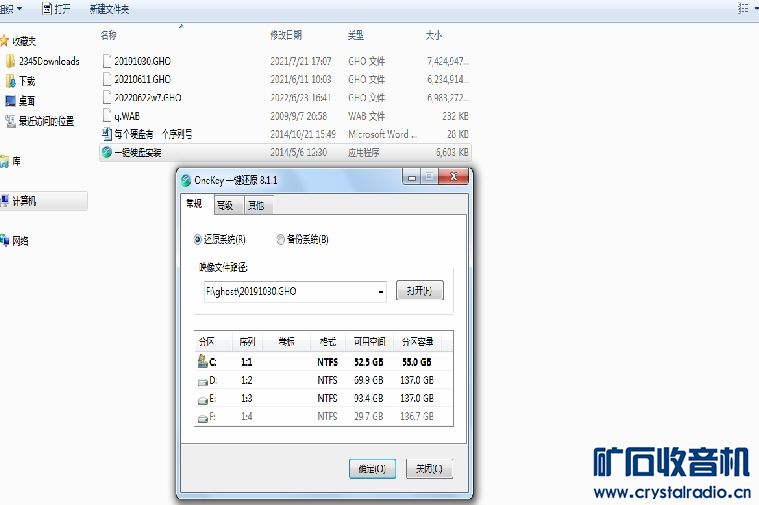
Task: Open the 2345Downloads folder icon in sidebar
Action: pyautogui.click(x=10, y=61)
